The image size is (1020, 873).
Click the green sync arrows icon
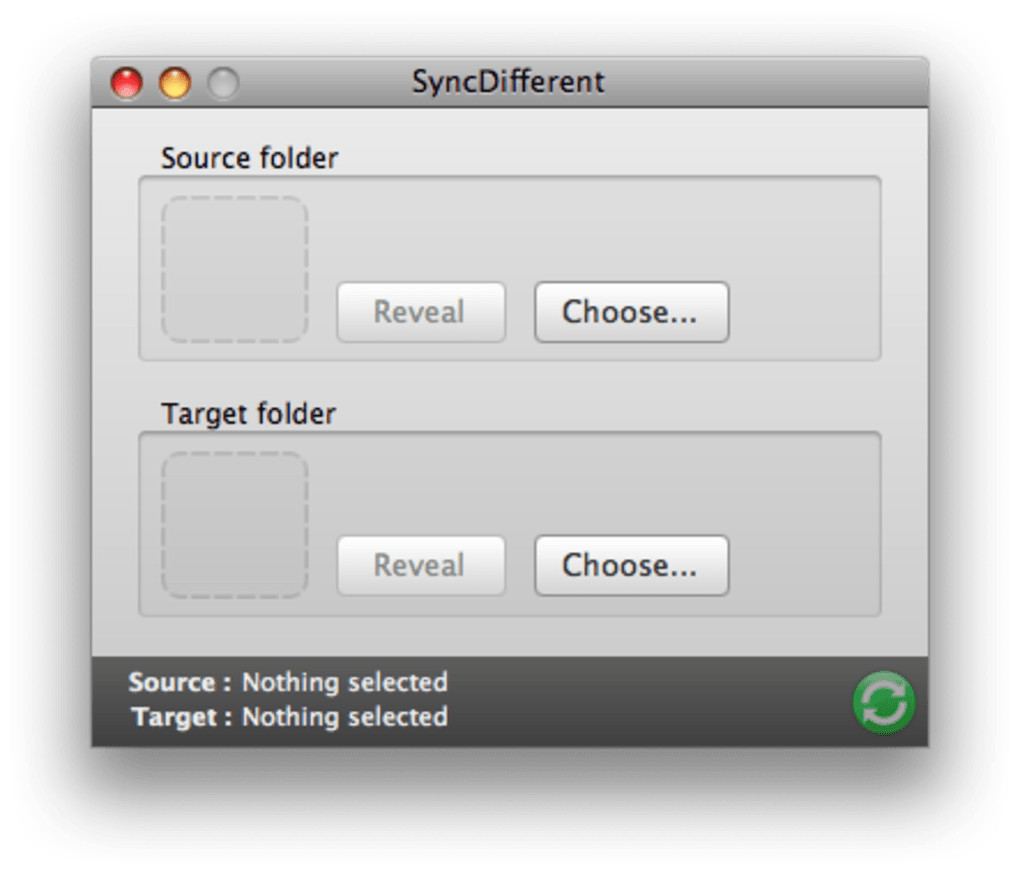884,701
